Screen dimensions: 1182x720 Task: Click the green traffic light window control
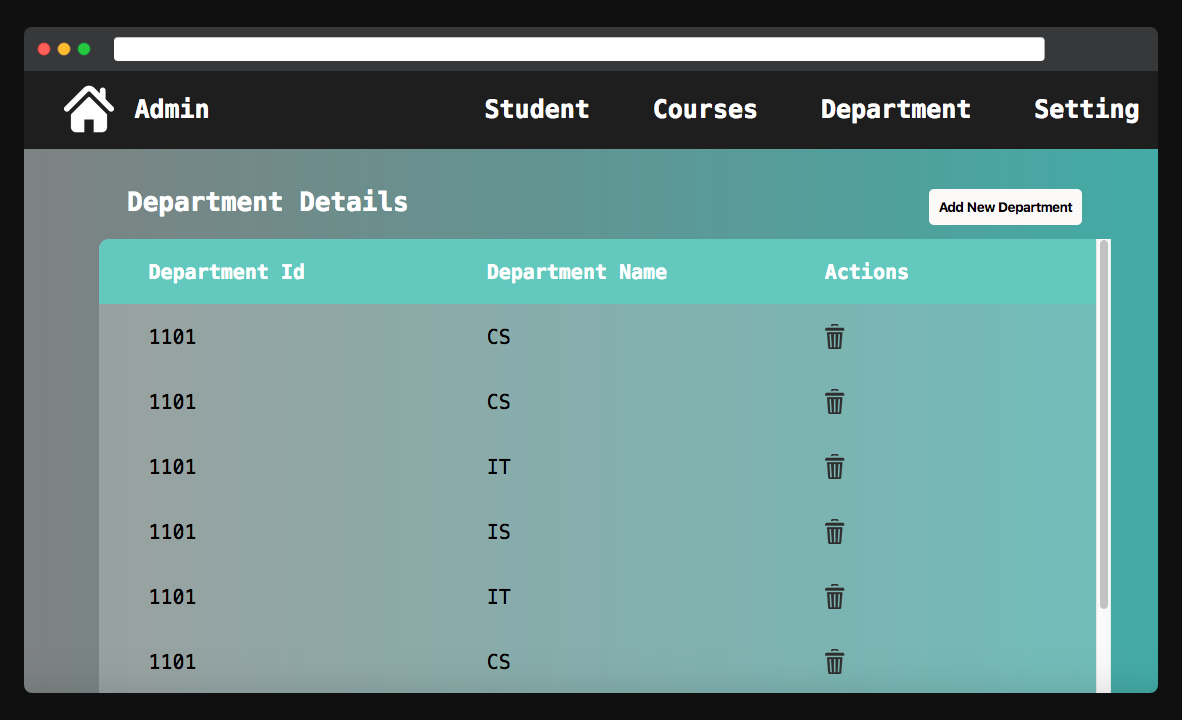(85, 47)
